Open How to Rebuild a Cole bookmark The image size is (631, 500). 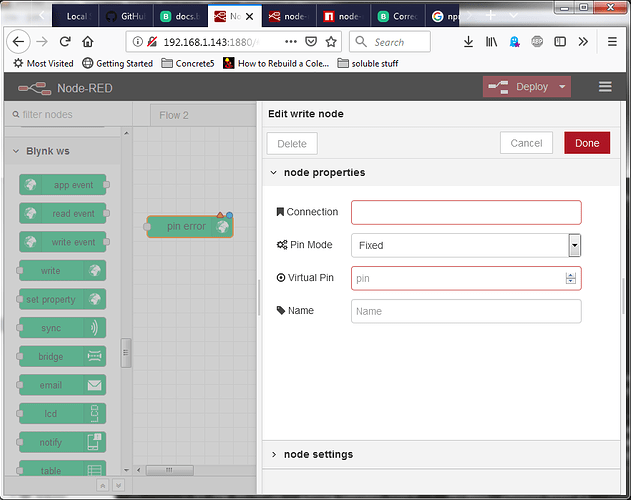tap(276, 63)
